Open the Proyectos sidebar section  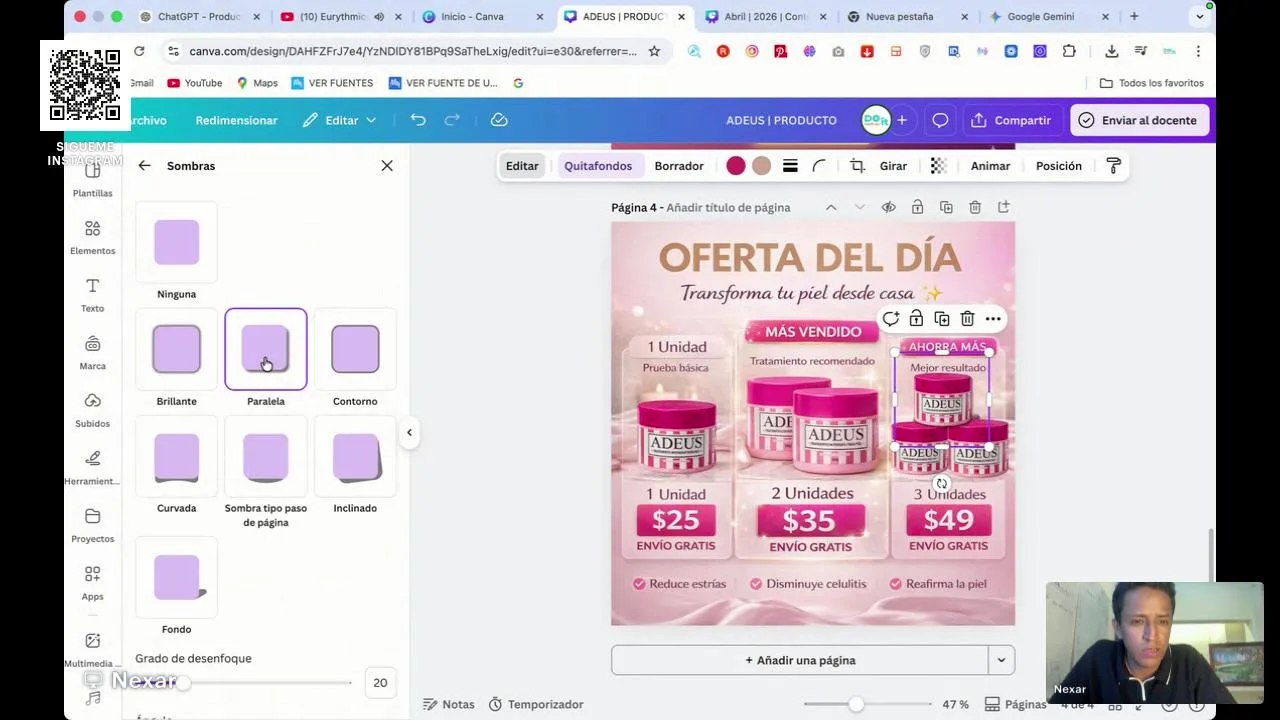point(93,525)
